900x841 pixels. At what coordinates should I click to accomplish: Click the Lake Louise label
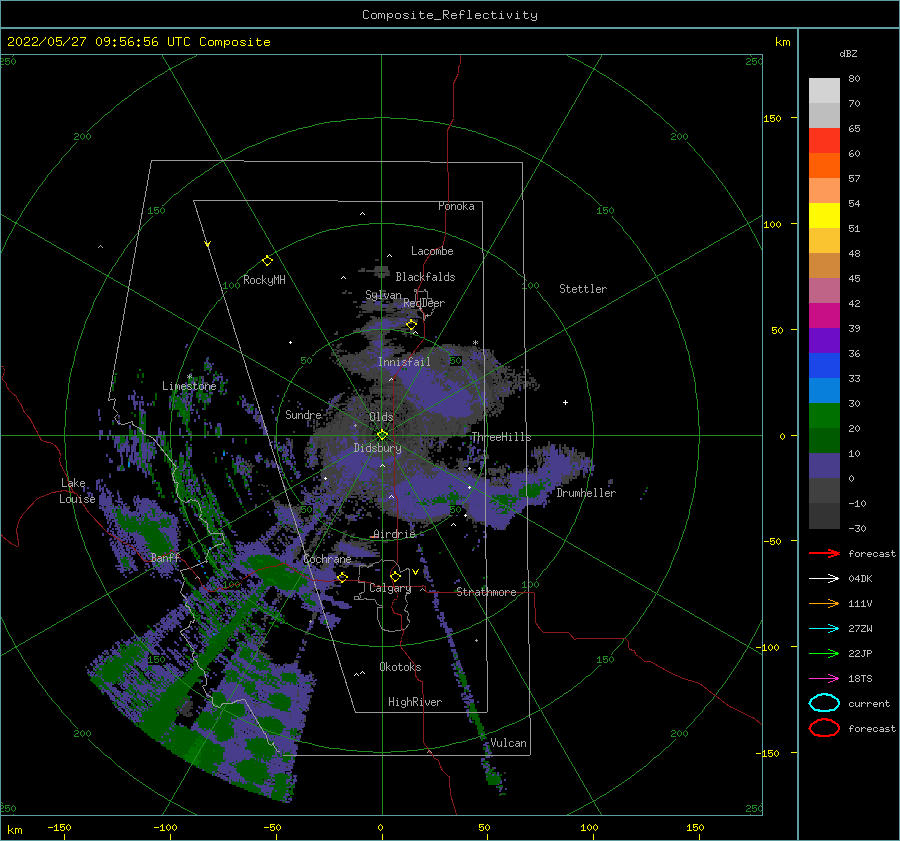tap(76, 491)
